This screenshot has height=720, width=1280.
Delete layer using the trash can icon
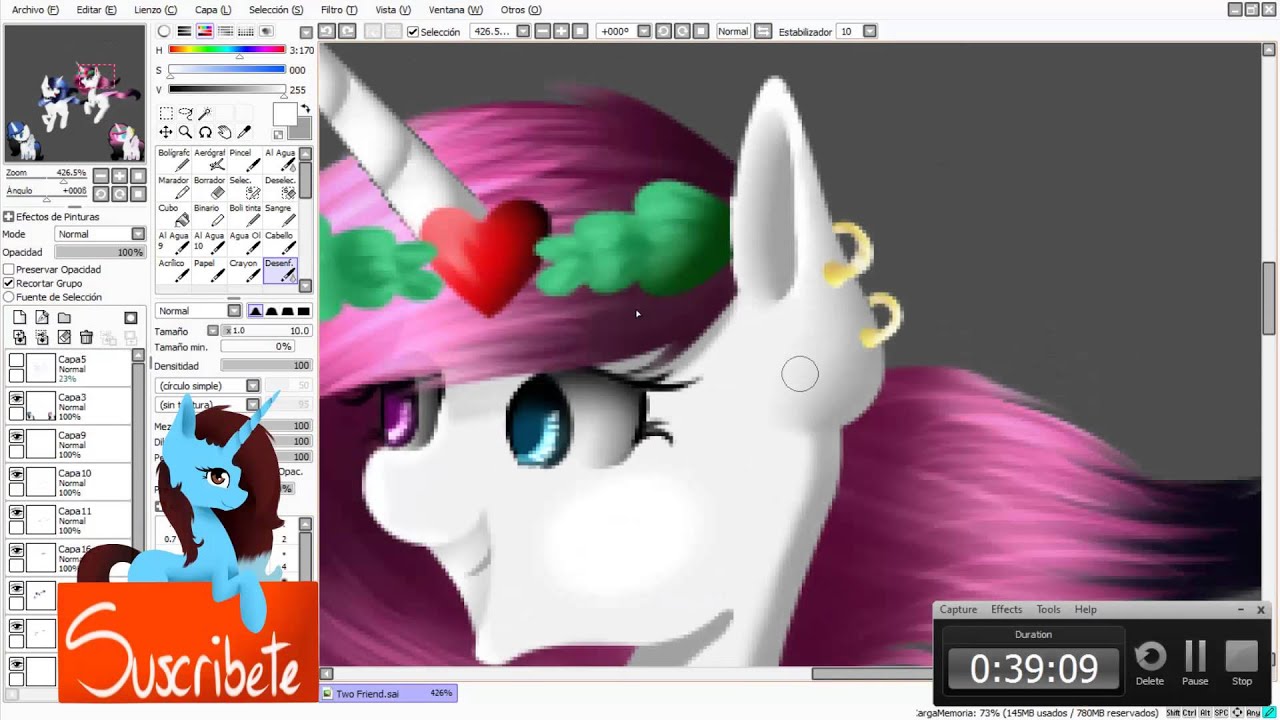coord(86,338)
